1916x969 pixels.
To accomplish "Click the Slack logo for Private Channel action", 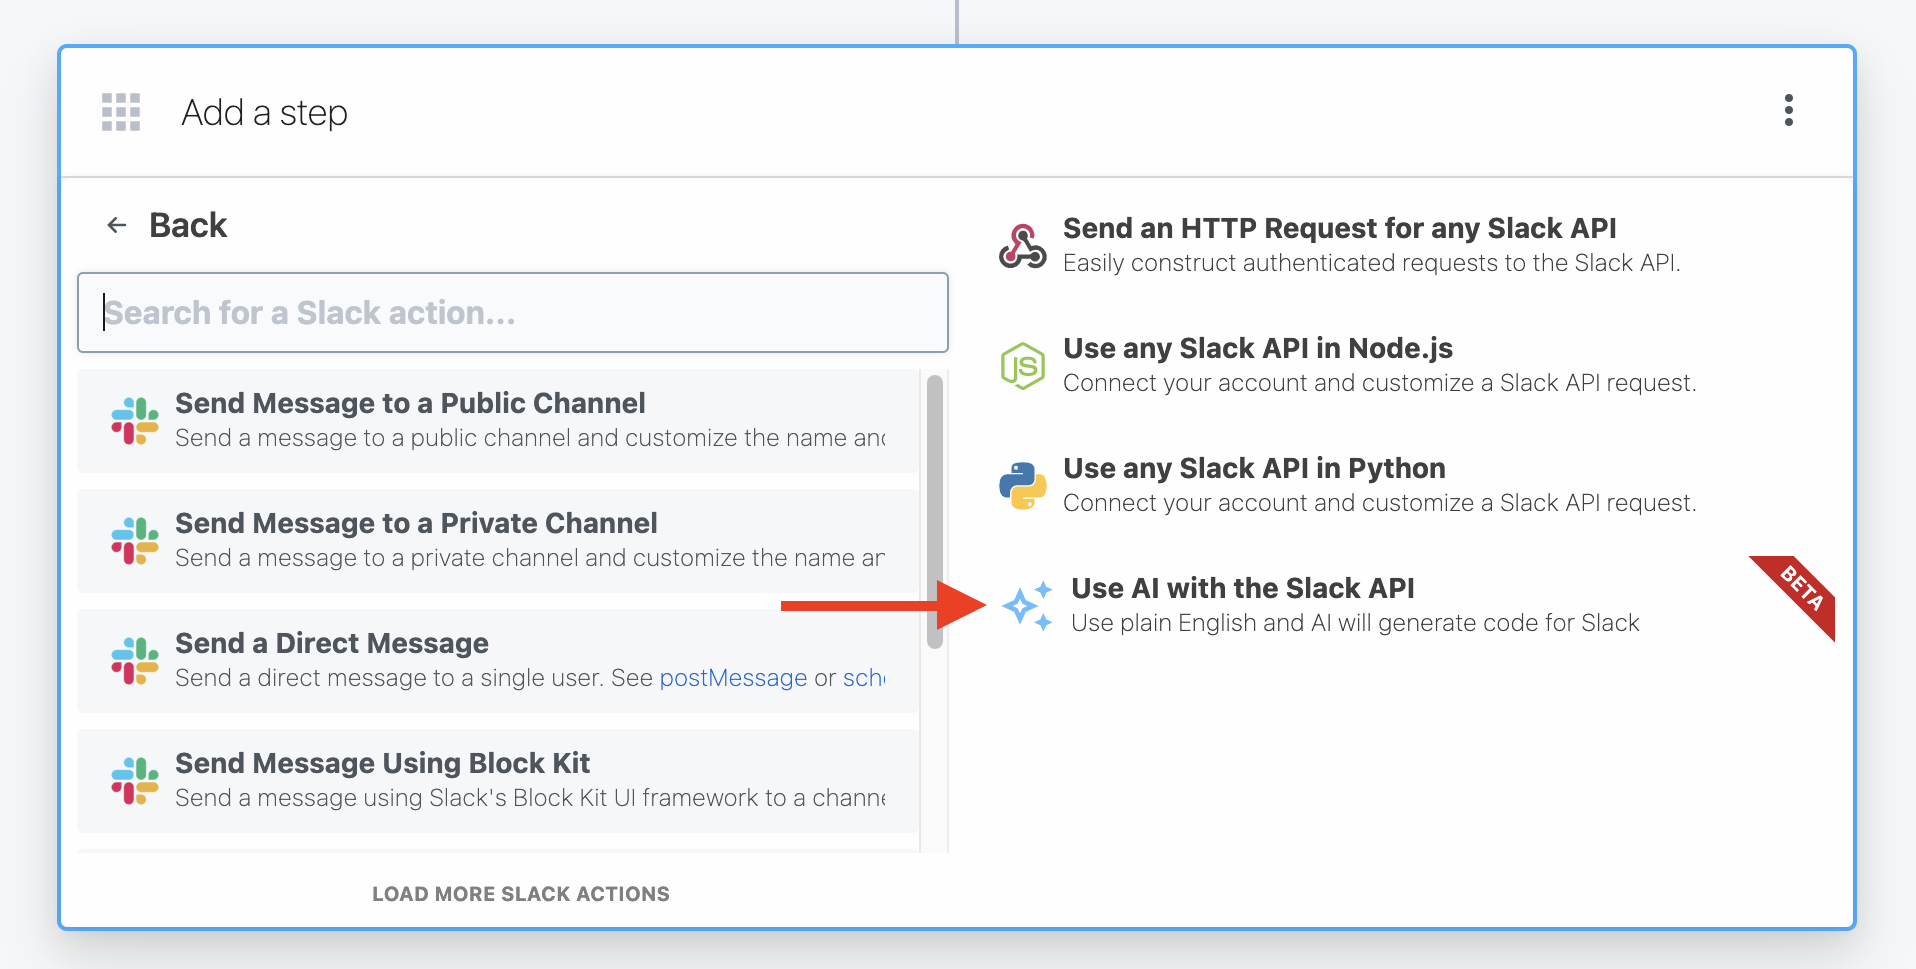I will (x=135, y=541).
